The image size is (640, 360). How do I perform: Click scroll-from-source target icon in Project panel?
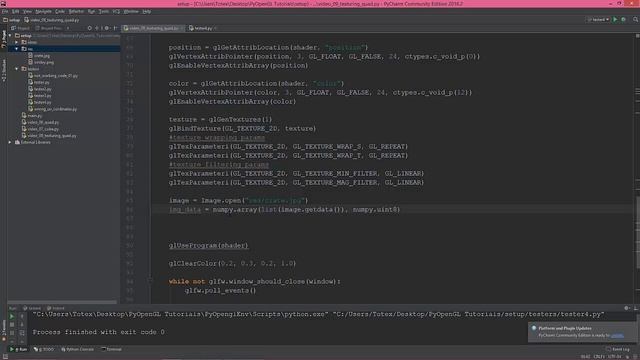pyautogui.click(x=89, y=28)
